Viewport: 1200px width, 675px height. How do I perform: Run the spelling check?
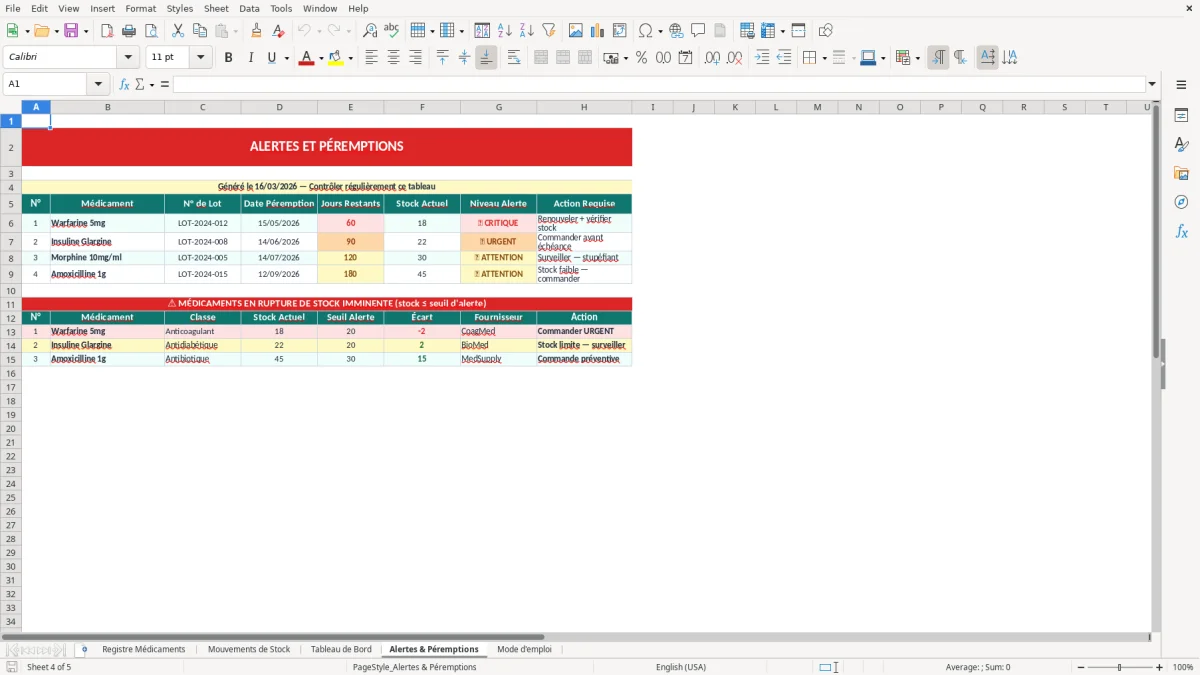(x=392, y=30)
